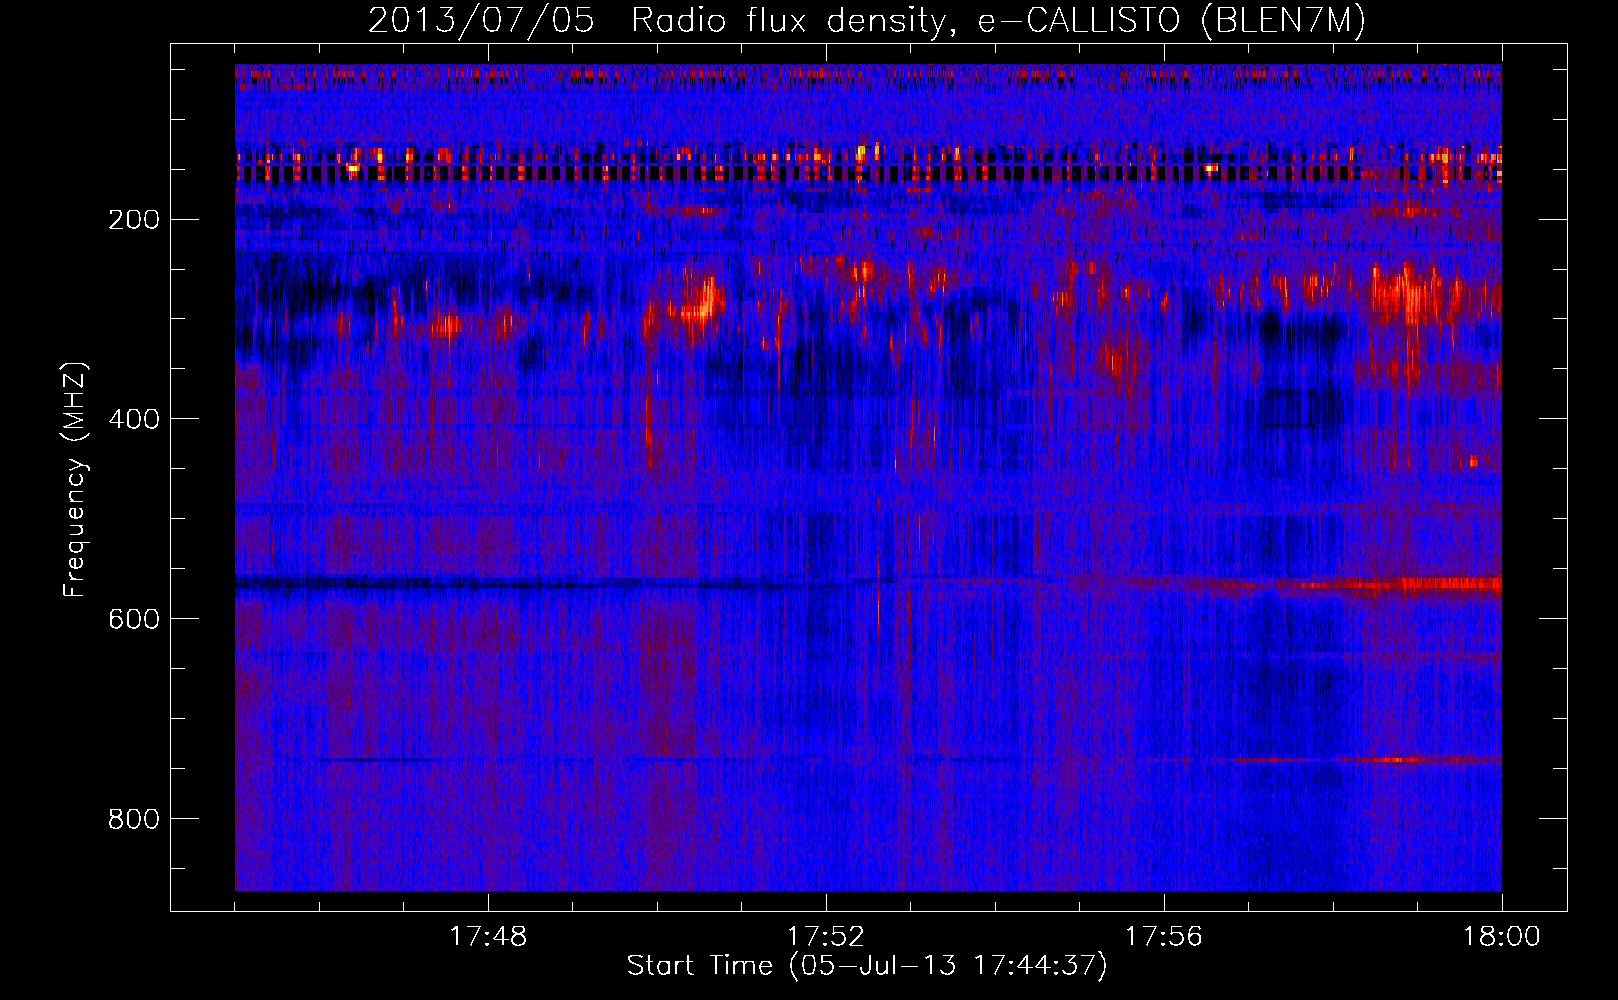Click the 600 frequency tick label

click(134, 619)
